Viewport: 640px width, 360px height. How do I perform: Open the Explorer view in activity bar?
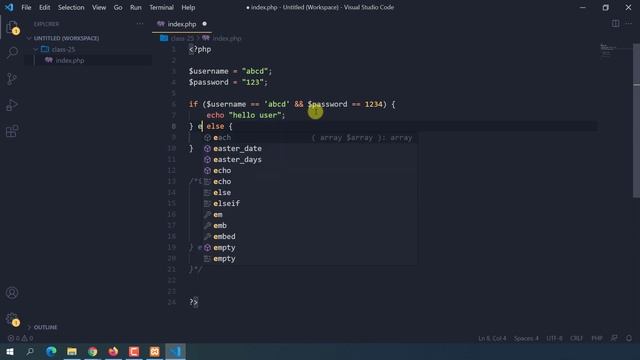[x=12, y=27]
